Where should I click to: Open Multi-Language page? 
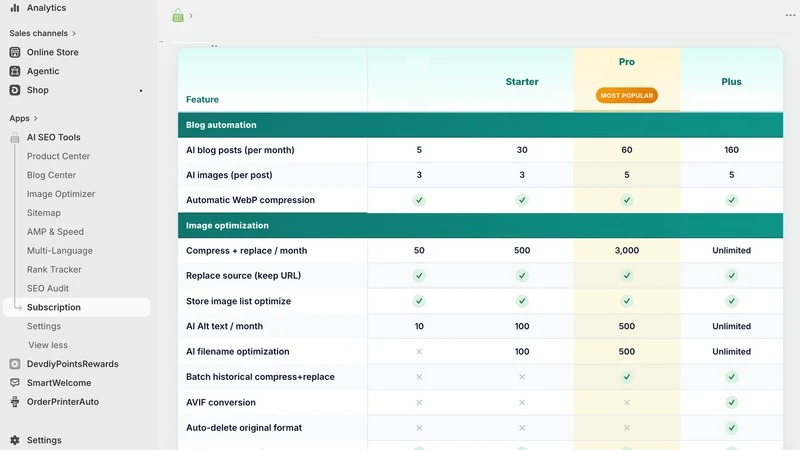click(60, 251)
